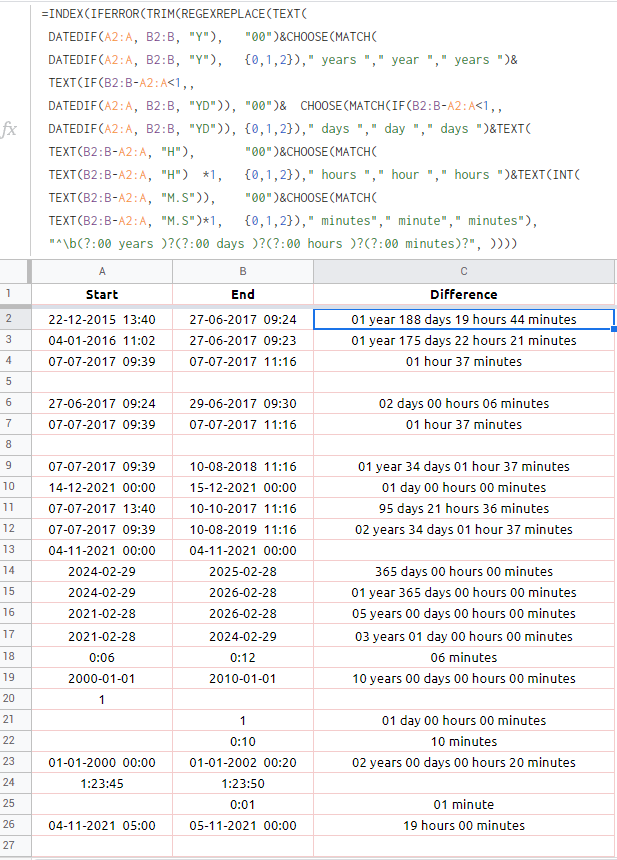Select end cell 0:10
The image size is (617, 860).
click(243, 742)
